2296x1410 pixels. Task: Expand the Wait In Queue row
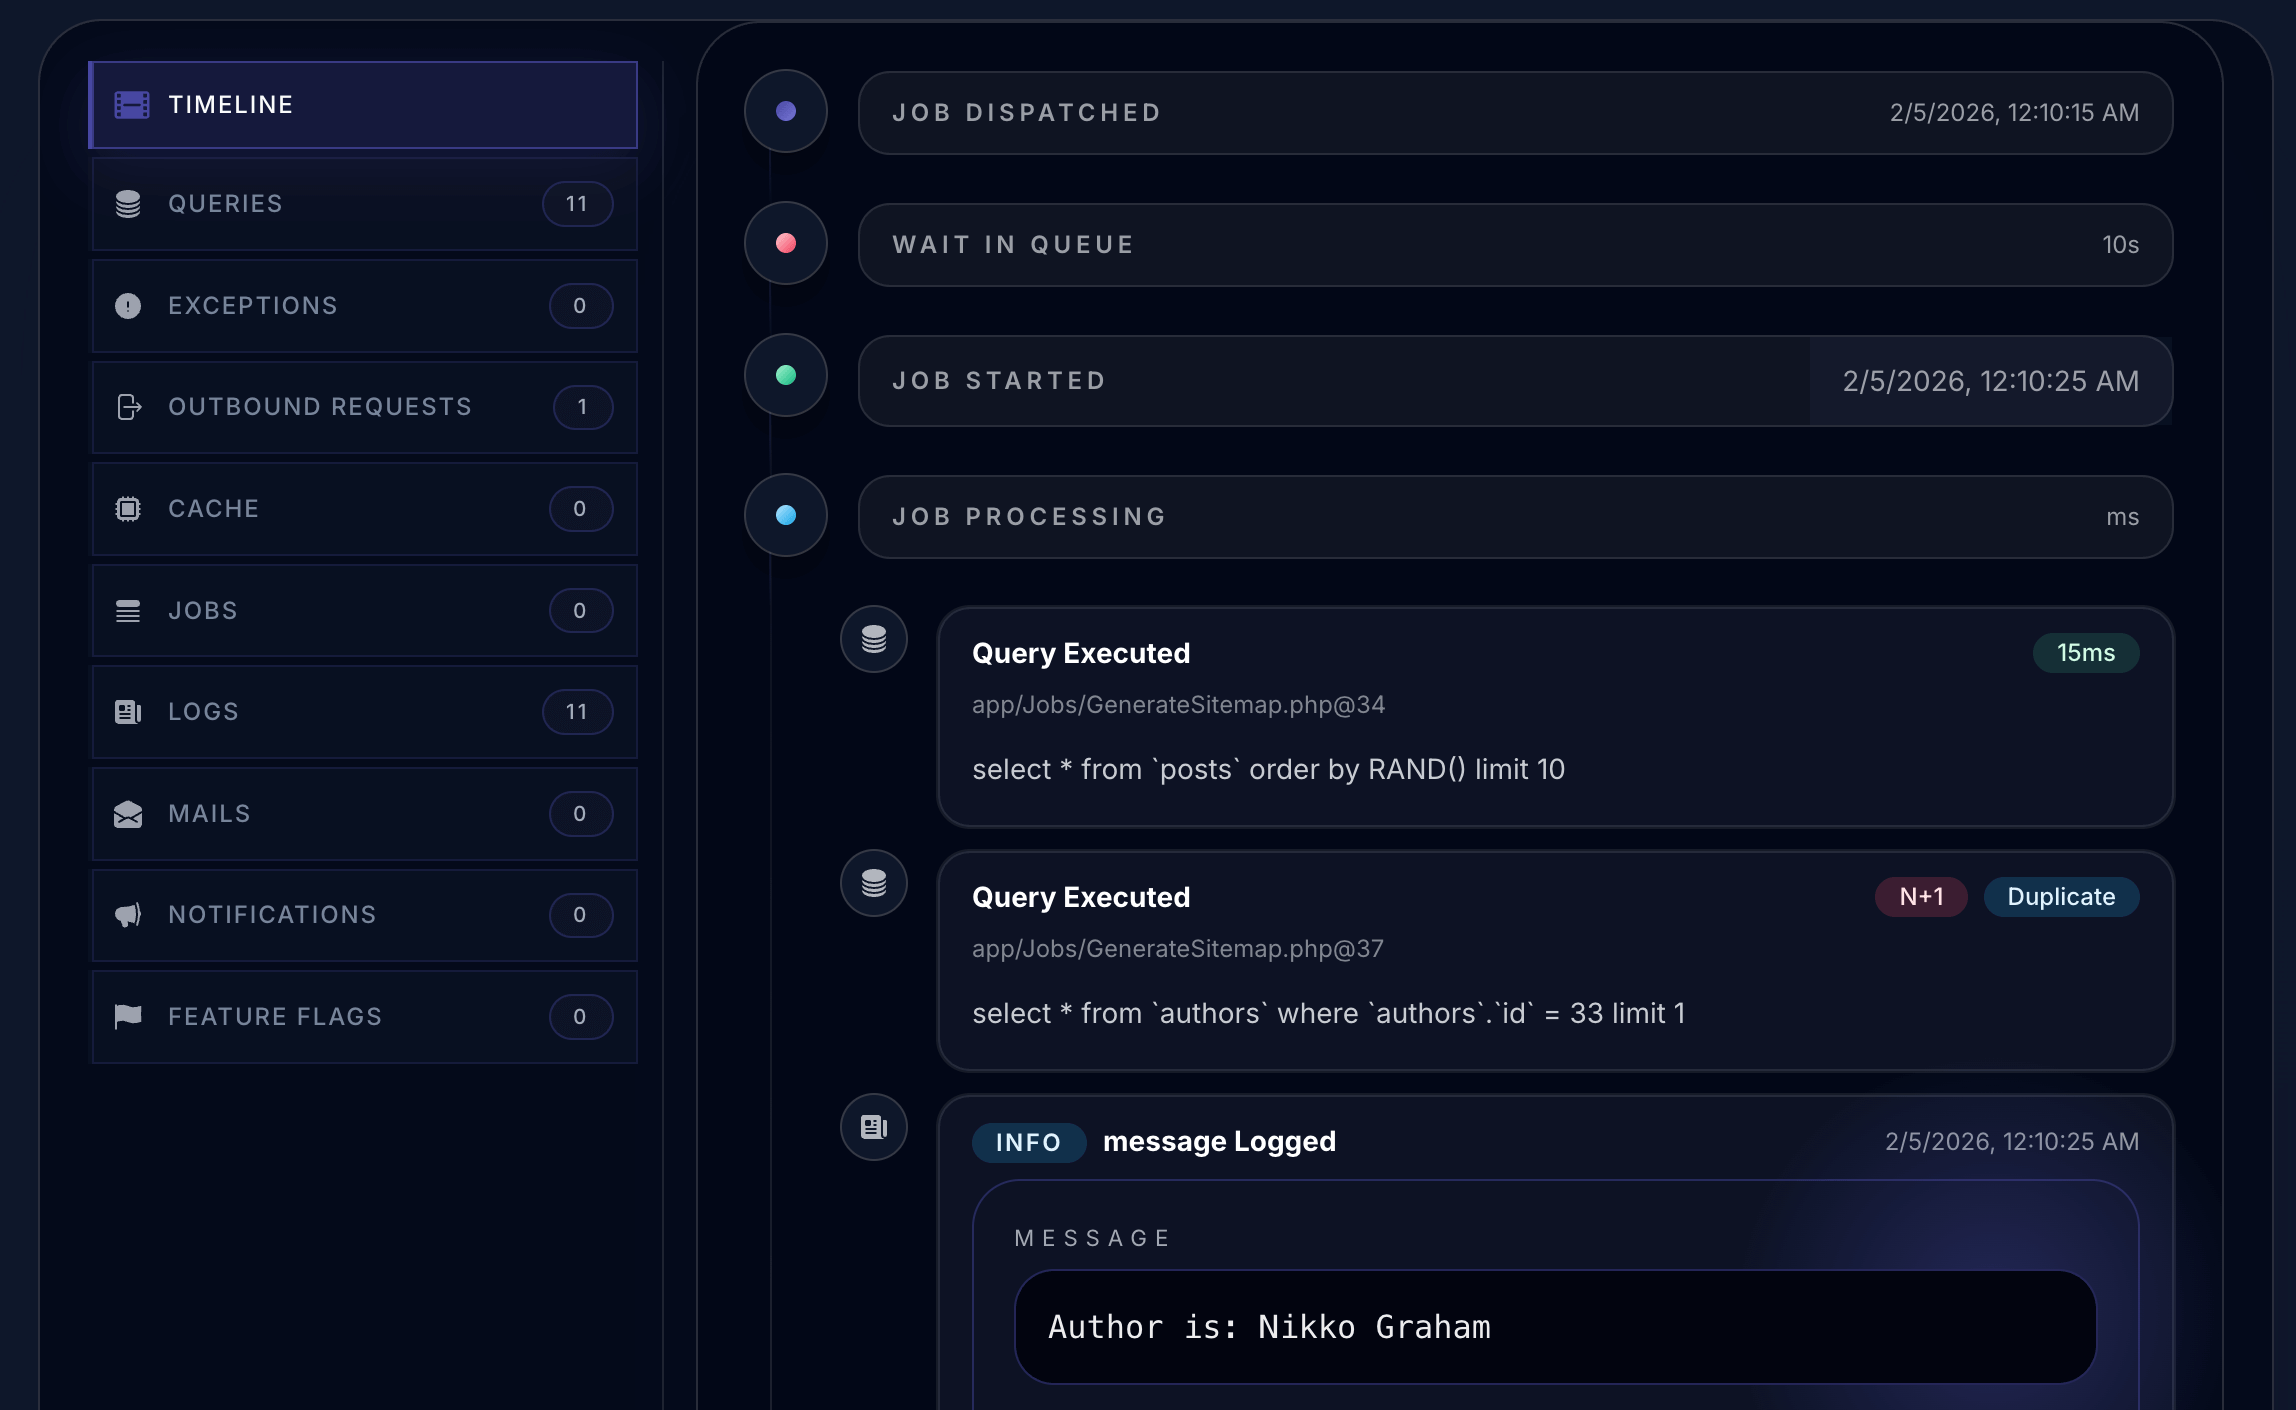pyautogui.click(x=1514, y=245)
